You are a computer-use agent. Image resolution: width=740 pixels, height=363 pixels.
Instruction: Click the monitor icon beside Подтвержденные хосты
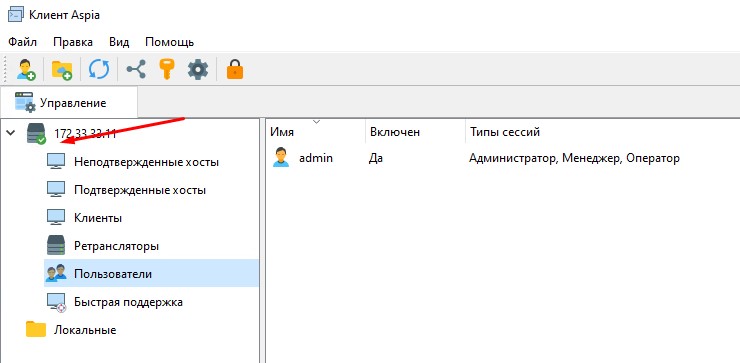(56, 190)
